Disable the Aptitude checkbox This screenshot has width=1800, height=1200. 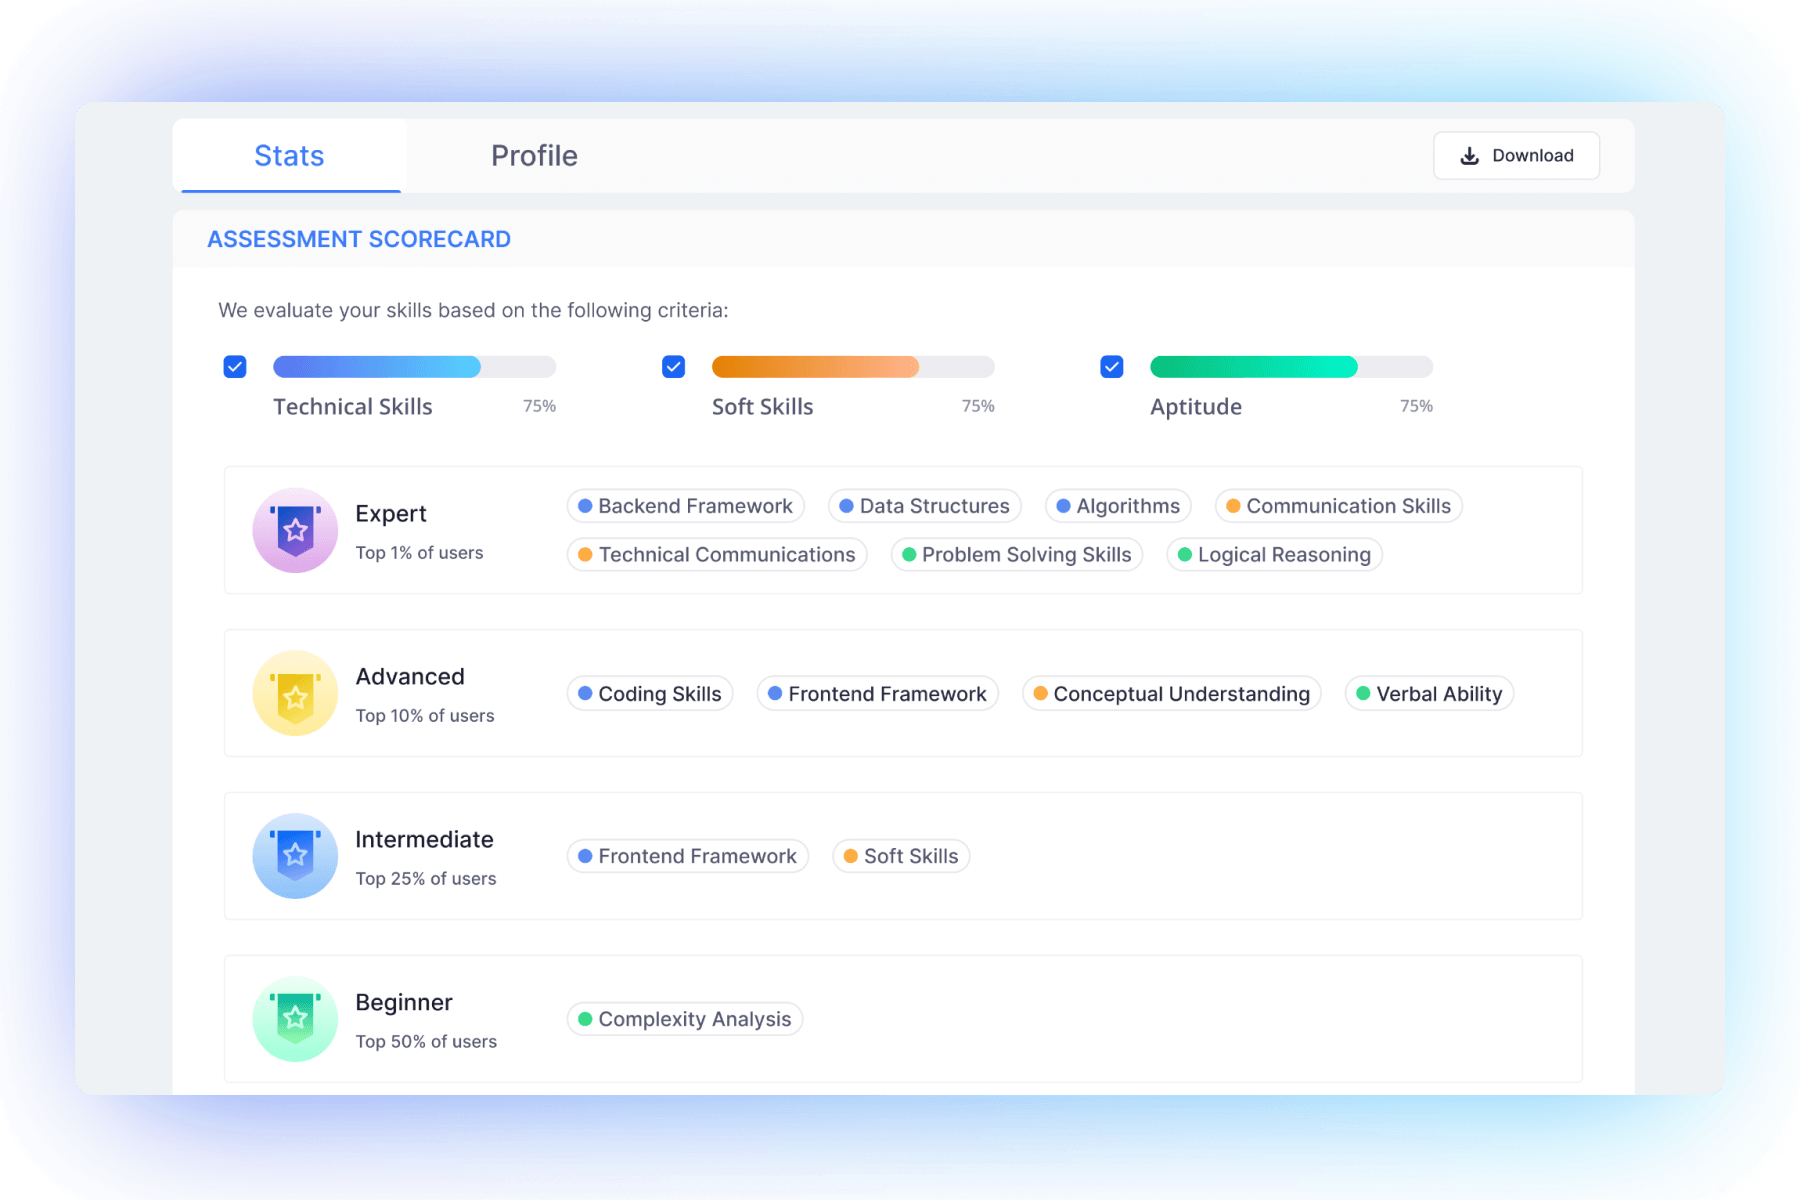coord(1111,367)
